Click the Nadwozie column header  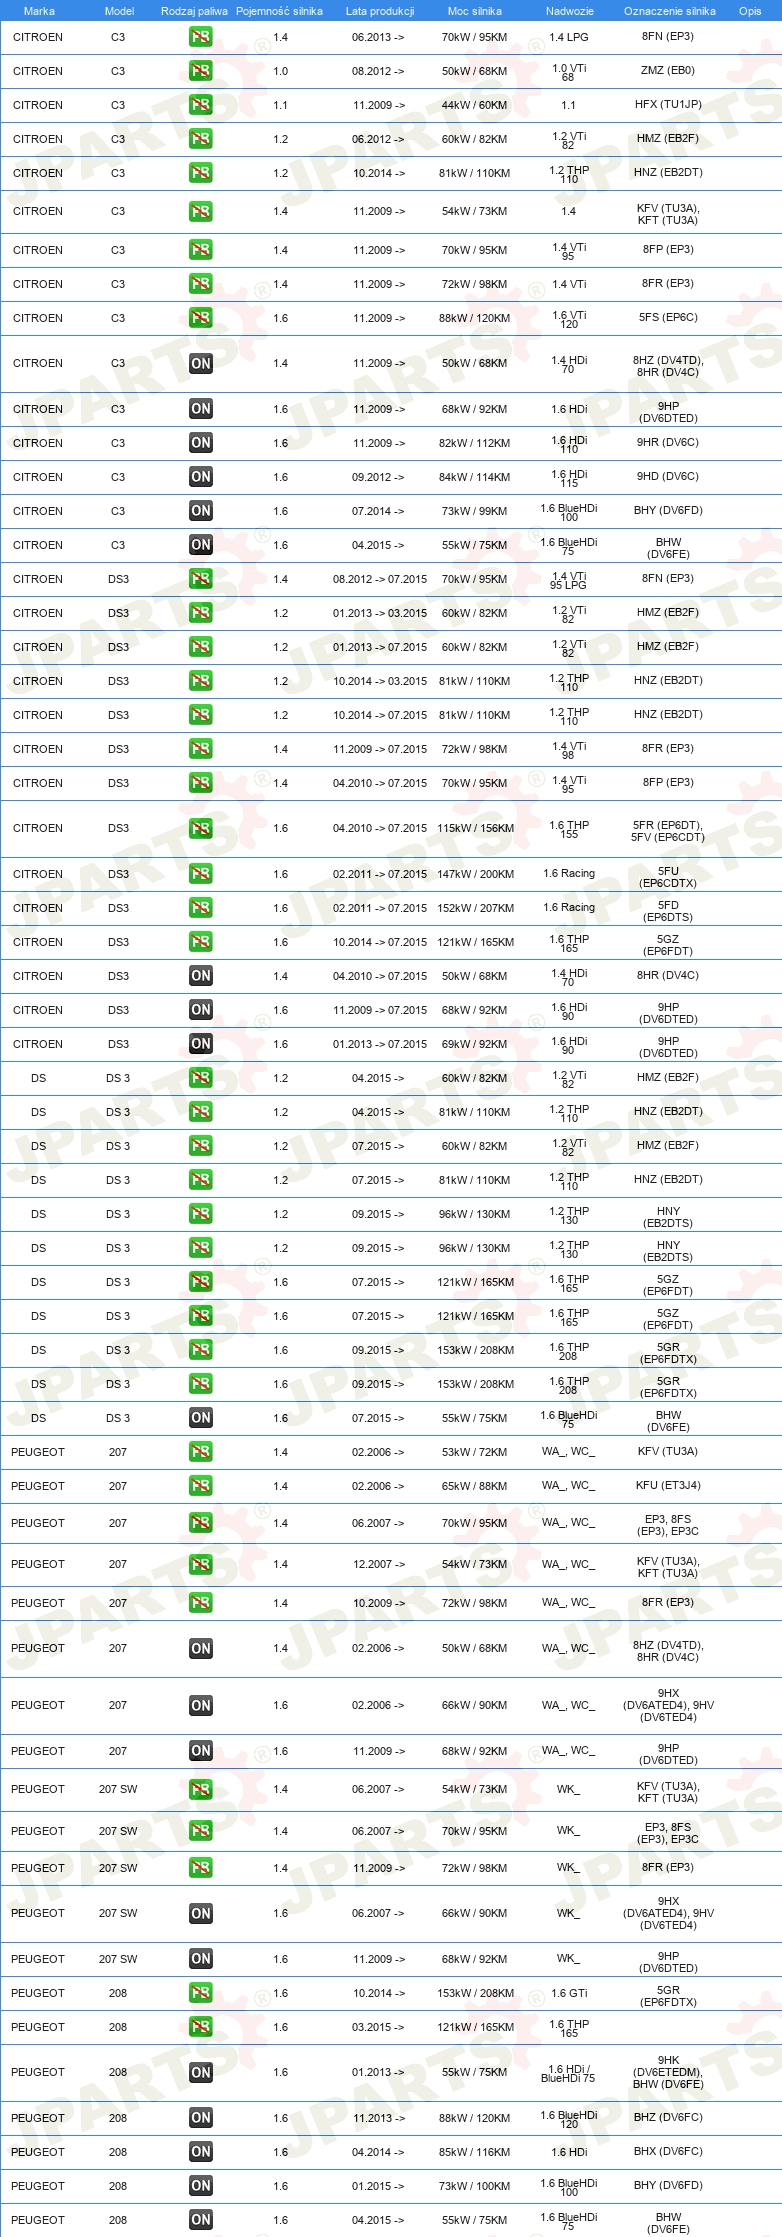tap(569, 11)
